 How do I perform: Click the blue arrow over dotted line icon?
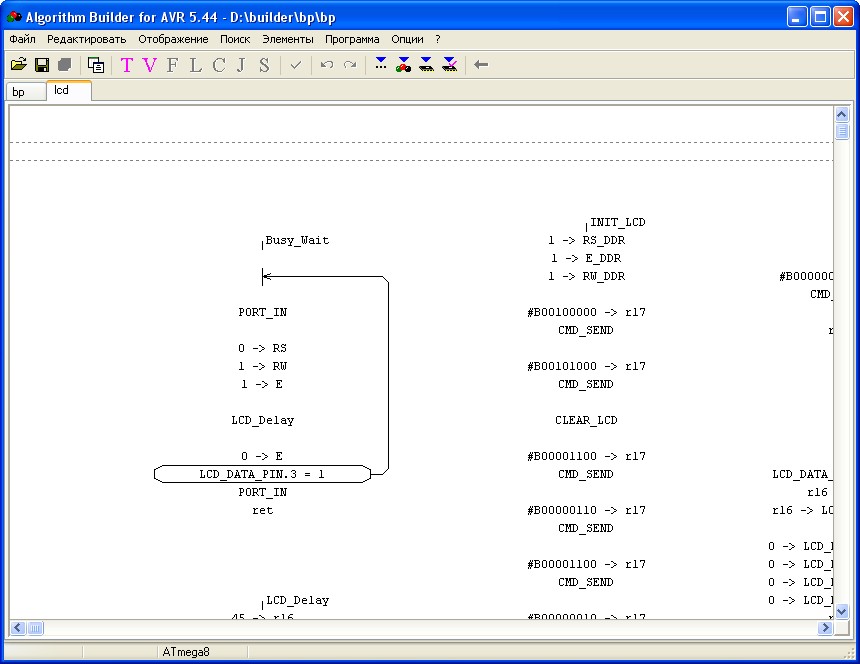[x=381, y=64]
